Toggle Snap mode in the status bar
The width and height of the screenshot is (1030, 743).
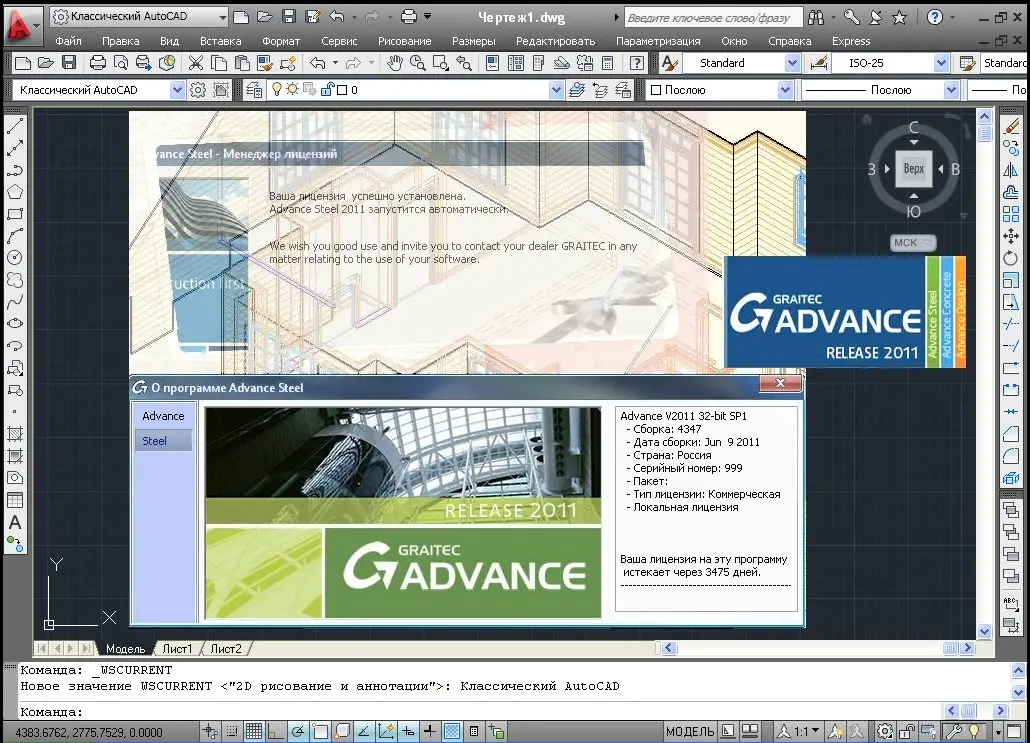pyautogui.click(x=232, y=731)
